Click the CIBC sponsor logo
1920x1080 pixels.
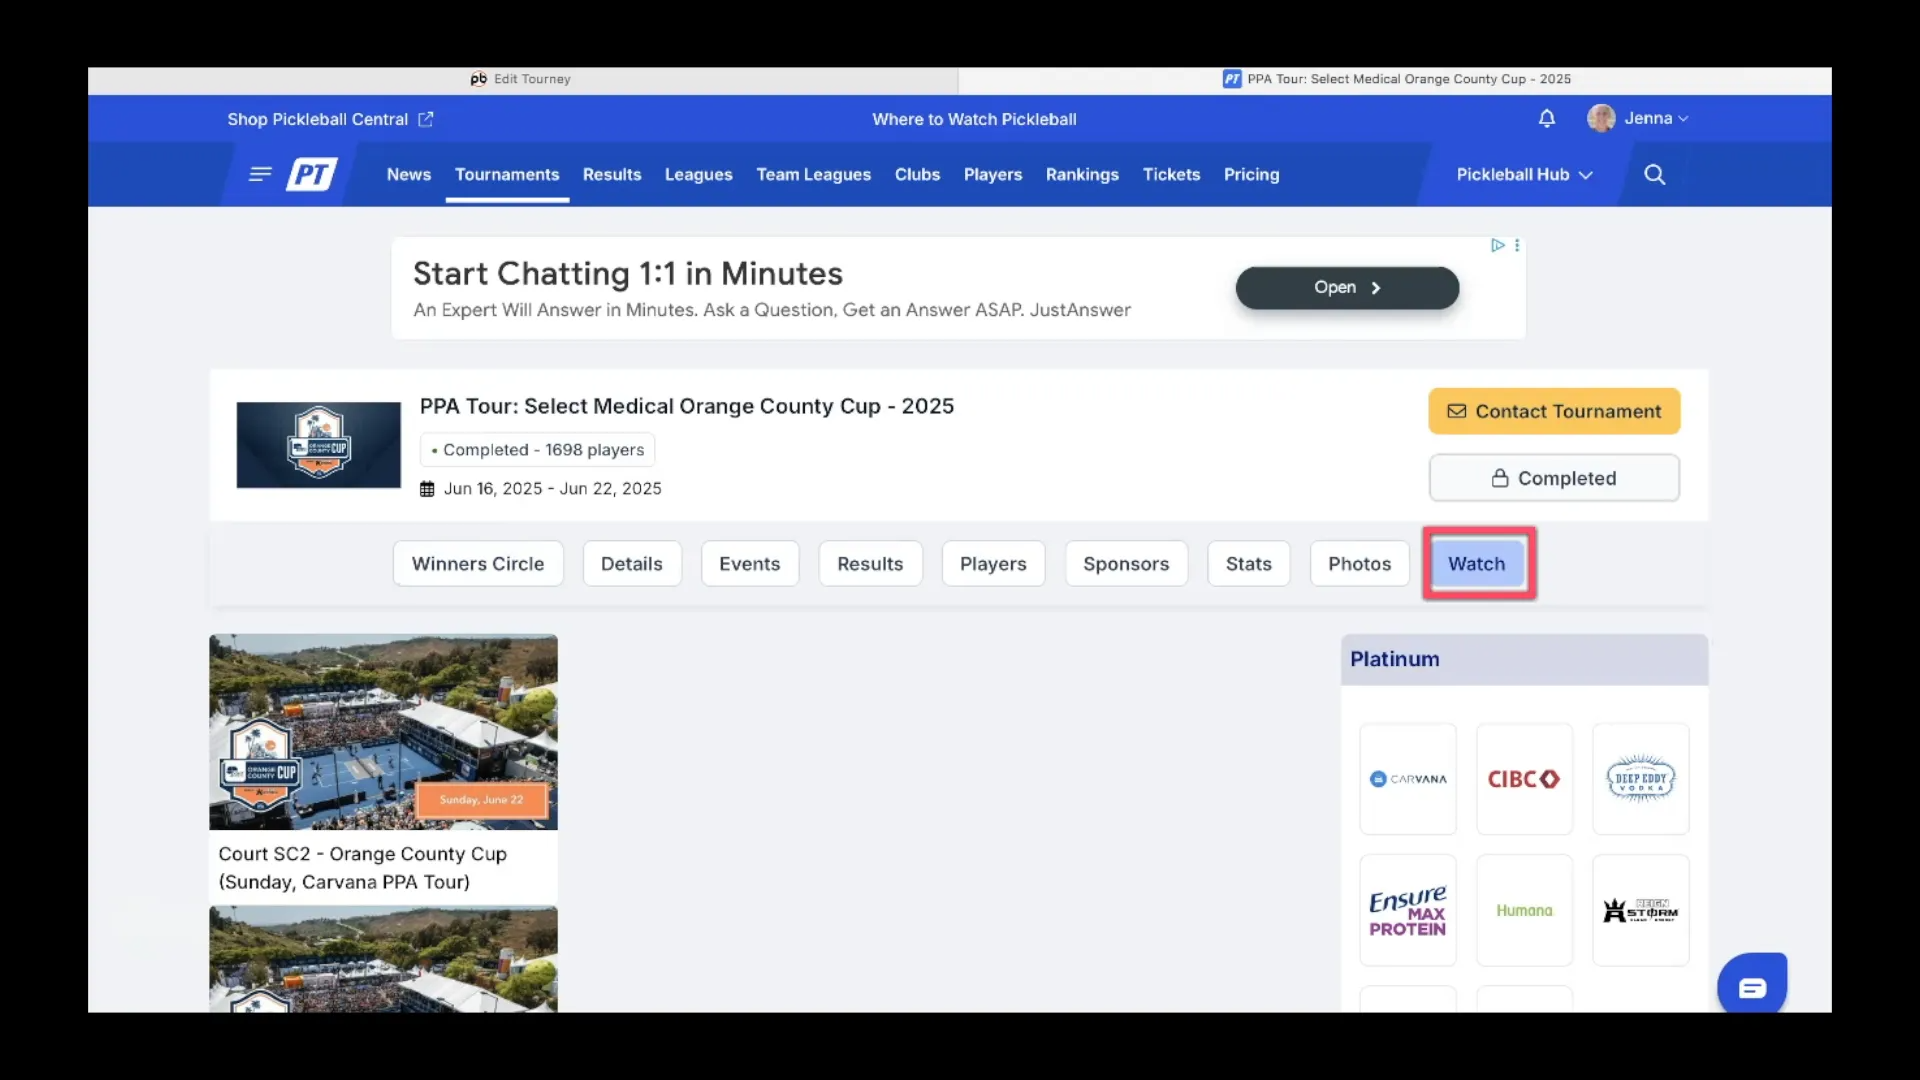point(1523,779)
